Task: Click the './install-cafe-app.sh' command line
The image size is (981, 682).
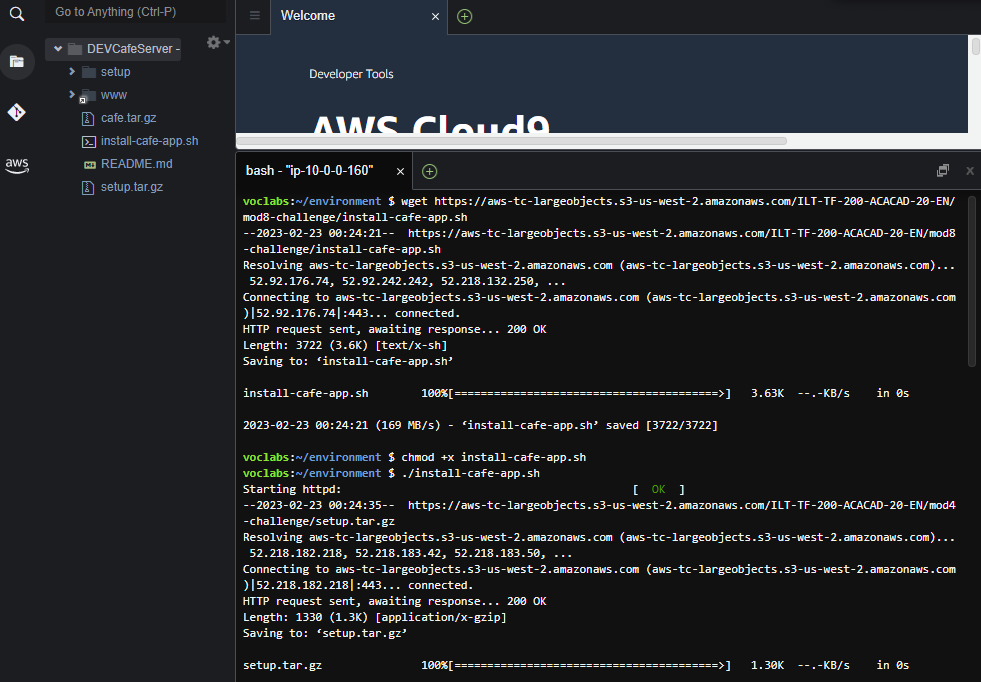Action: (x=470, y=473)
